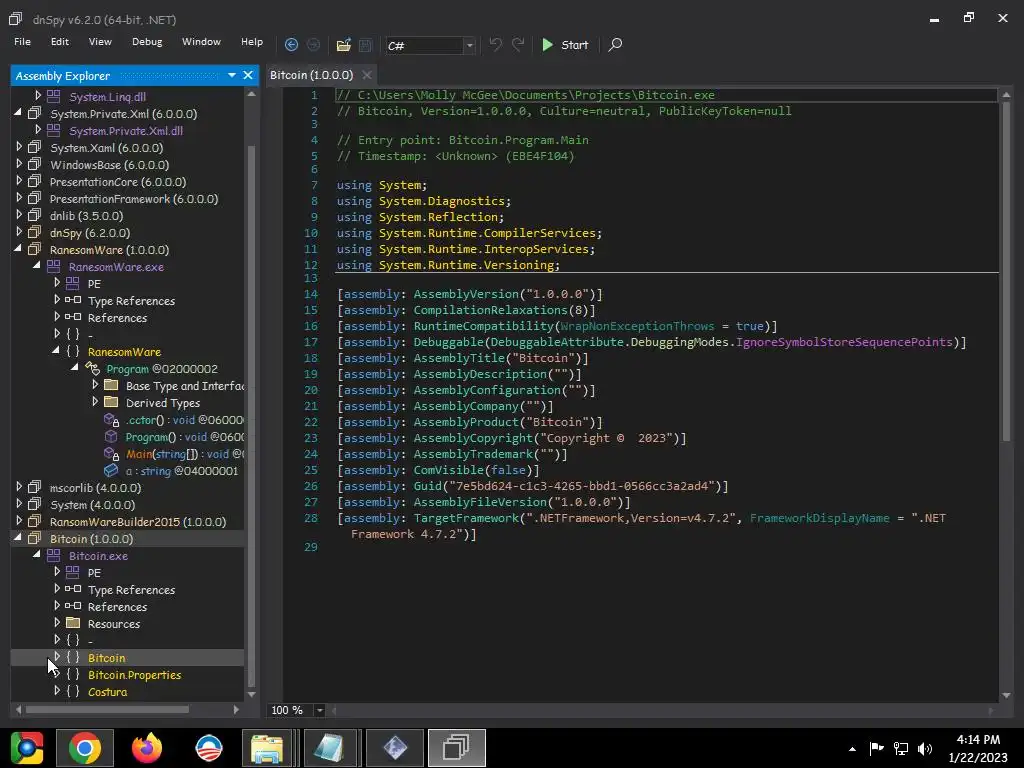Image resolution: width=1024 pixels, height=768 pixels.
Task: Collapse the RanesomWare (1.0.0.0) assembly node
Action: [x=18, y=249]
